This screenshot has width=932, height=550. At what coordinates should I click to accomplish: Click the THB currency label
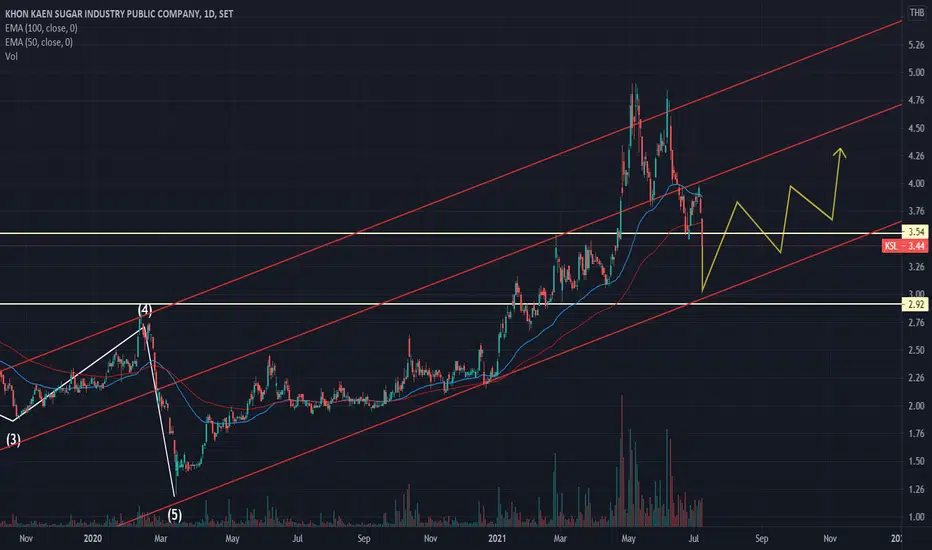(917, 12)
